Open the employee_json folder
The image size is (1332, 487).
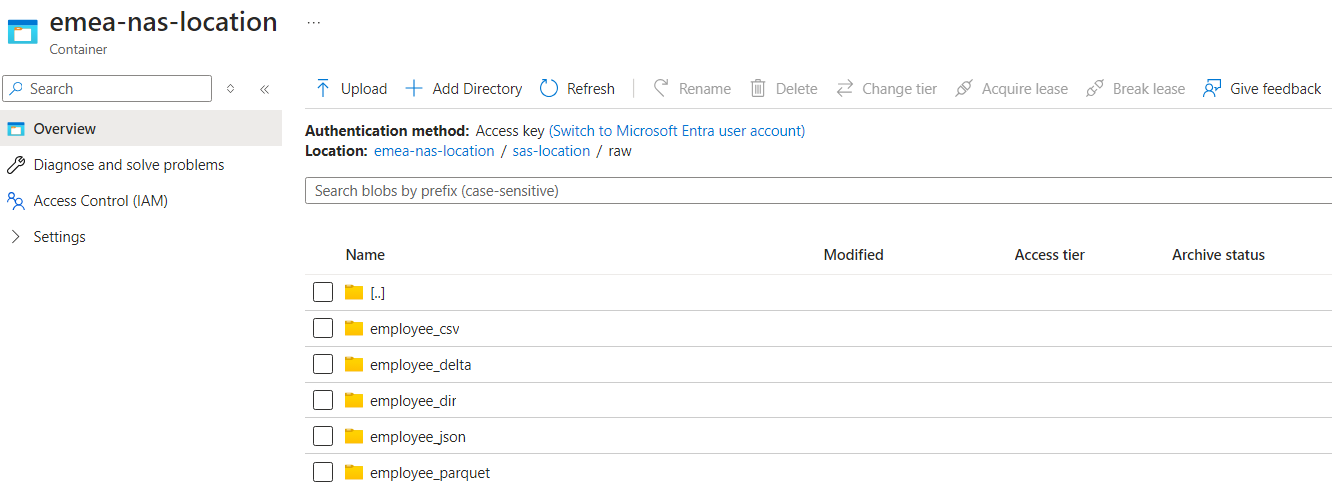[x=417, y=437]
